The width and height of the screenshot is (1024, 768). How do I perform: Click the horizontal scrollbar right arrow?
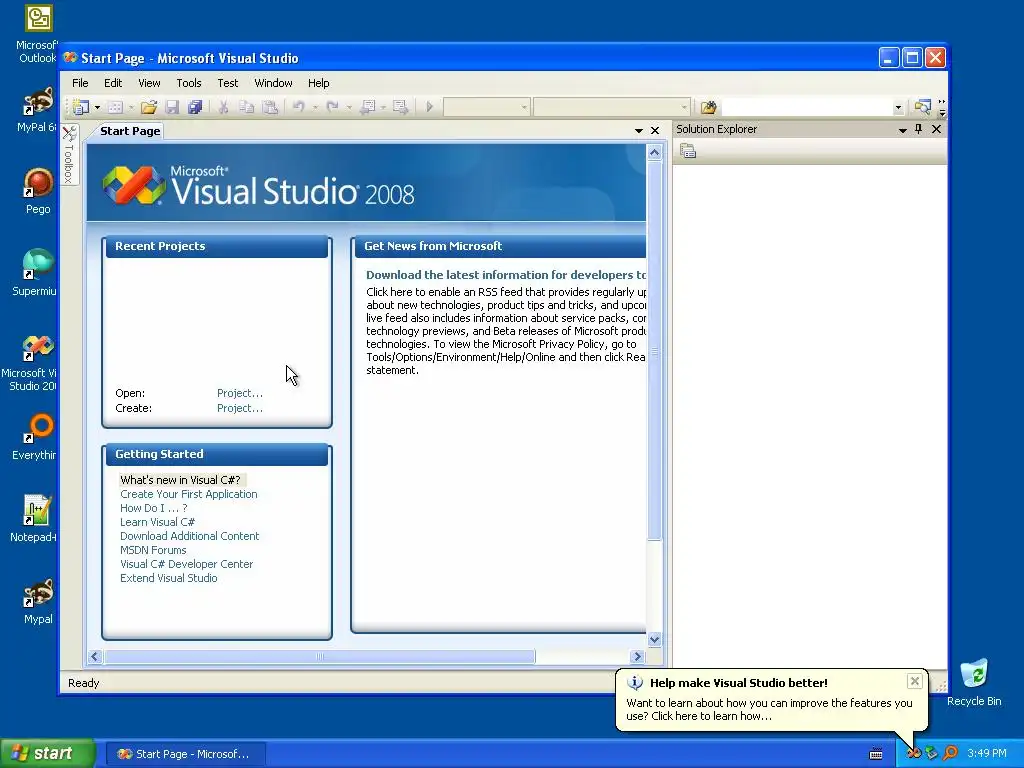point(637,656)
